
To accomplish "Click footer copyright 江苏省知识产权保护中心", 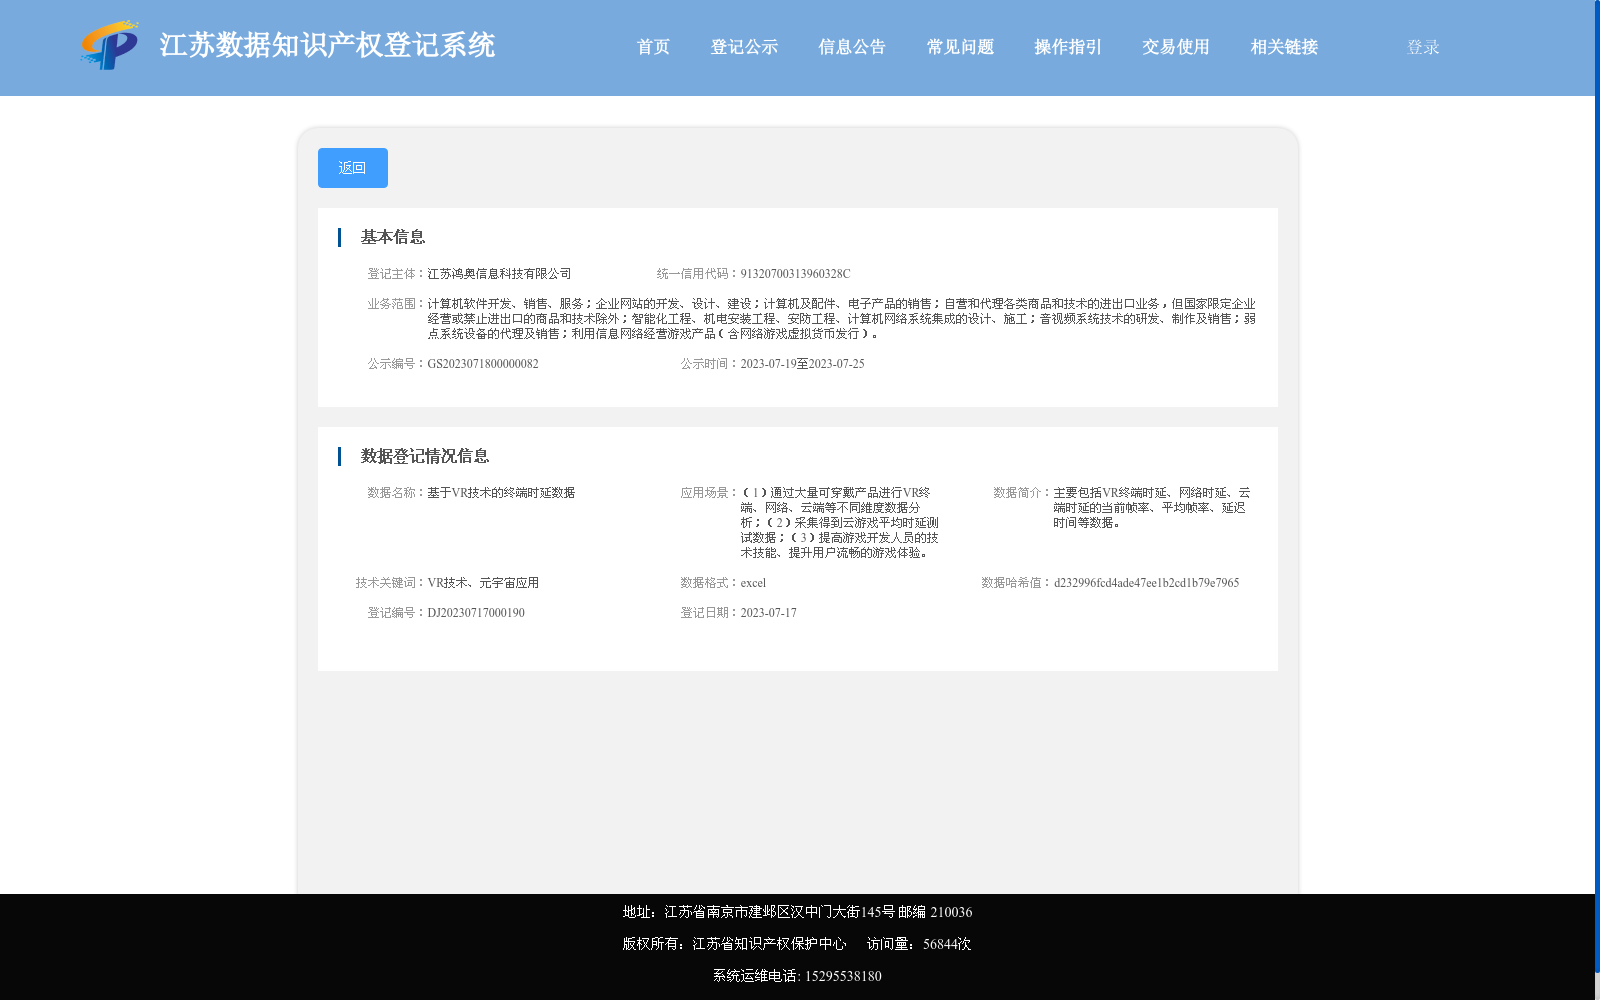I will click(x=769, y=944).
